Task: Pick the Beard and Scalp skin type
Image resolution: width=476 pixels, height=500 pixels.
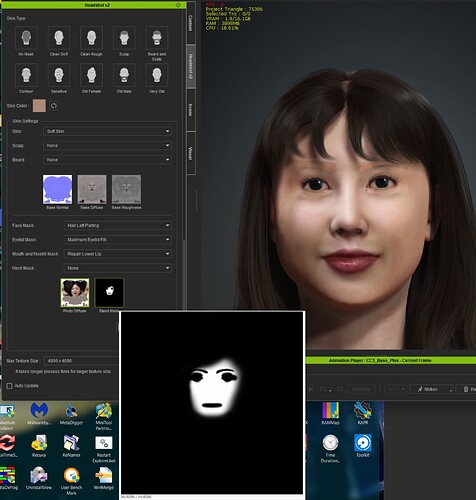Action: coord(157,38)
